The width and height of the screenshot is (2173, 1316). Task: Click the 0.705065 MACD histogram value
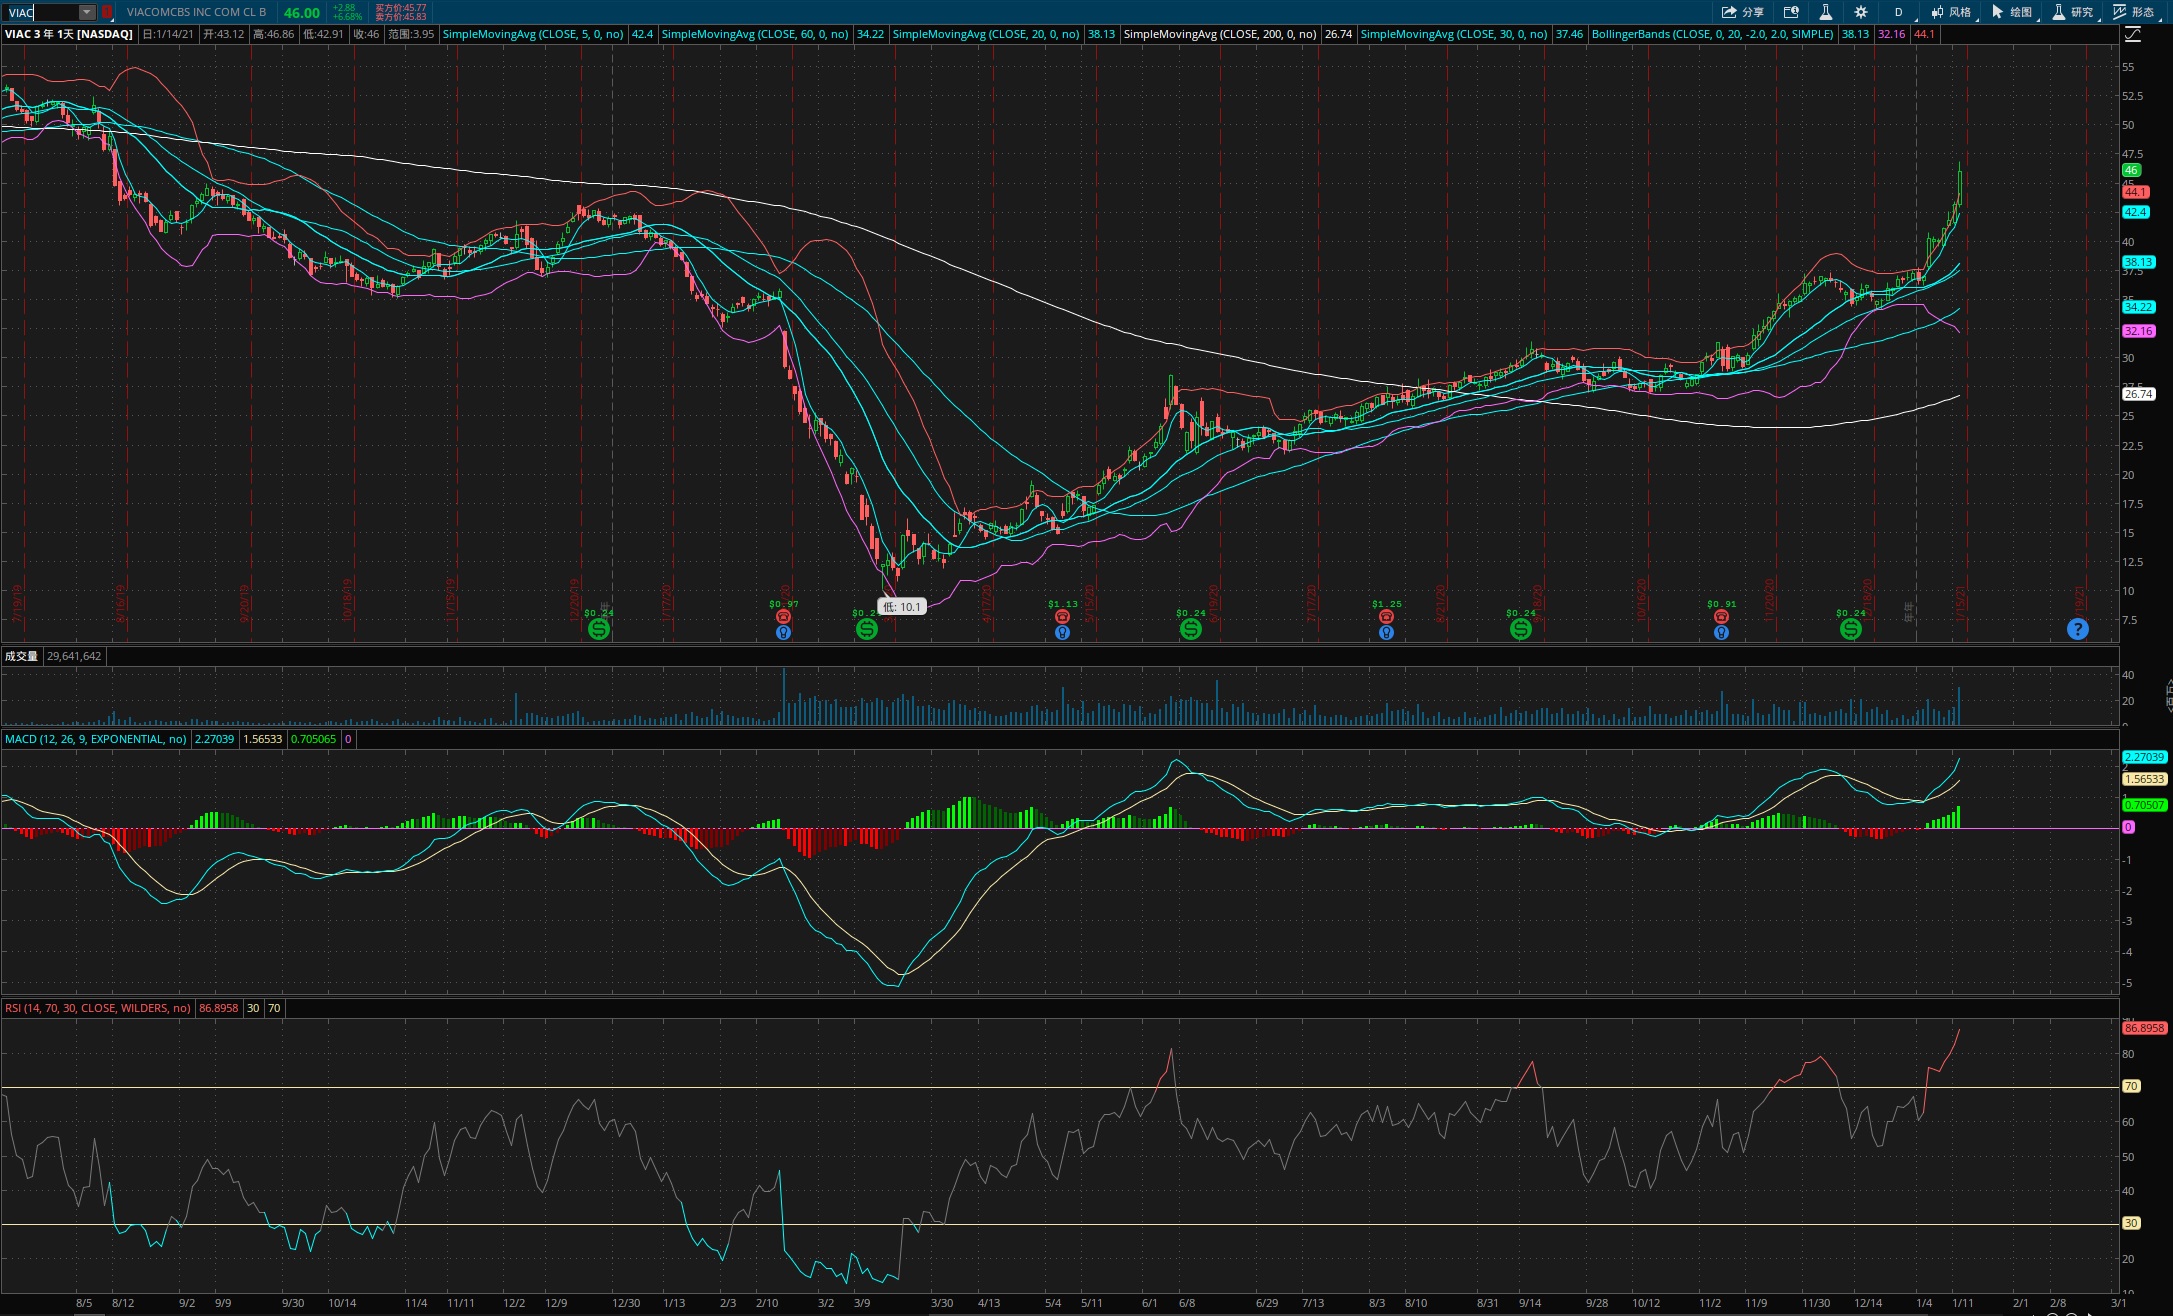click(313, 739)
